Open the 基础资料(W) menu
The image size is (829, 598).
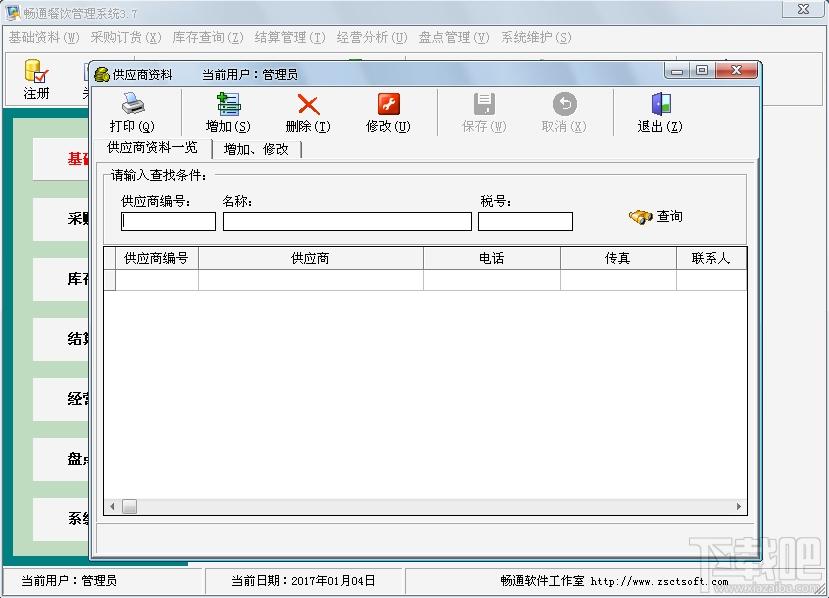pos(43,38)
